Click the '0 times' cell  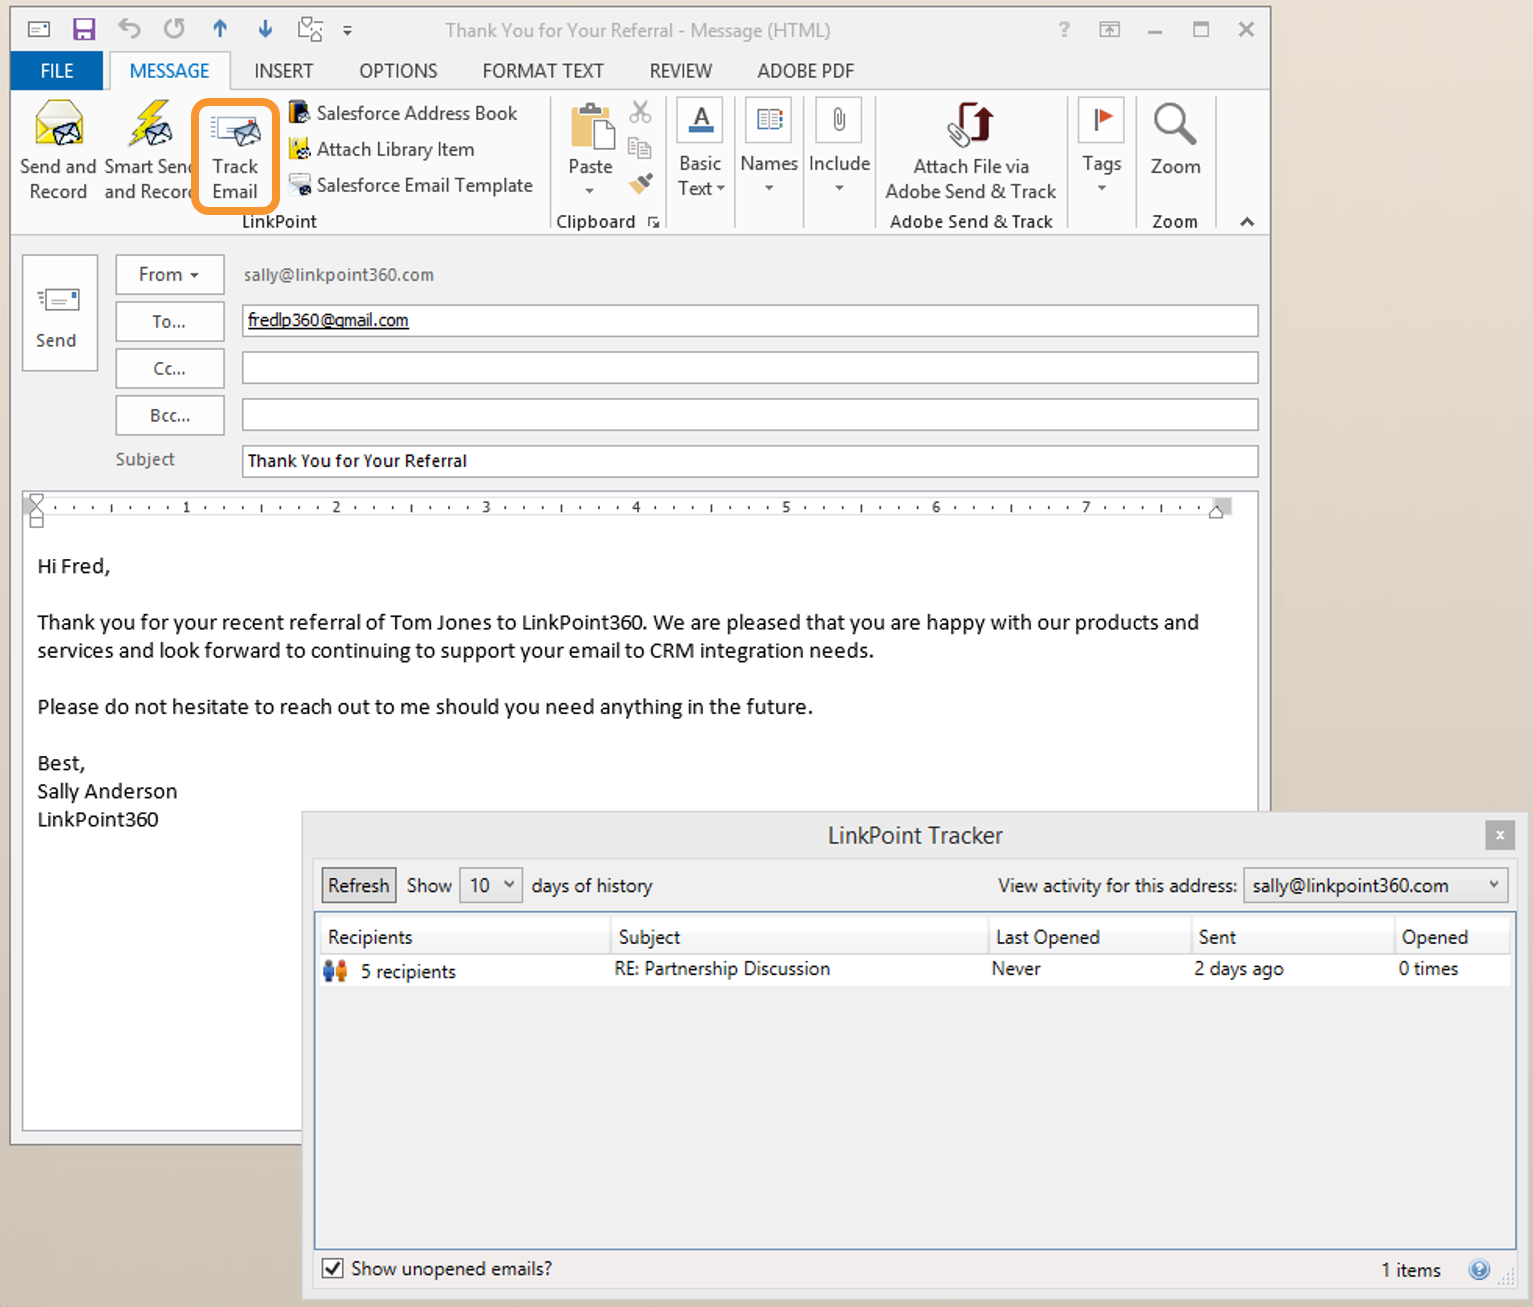pyautogui.click(x=1428, y=969)
